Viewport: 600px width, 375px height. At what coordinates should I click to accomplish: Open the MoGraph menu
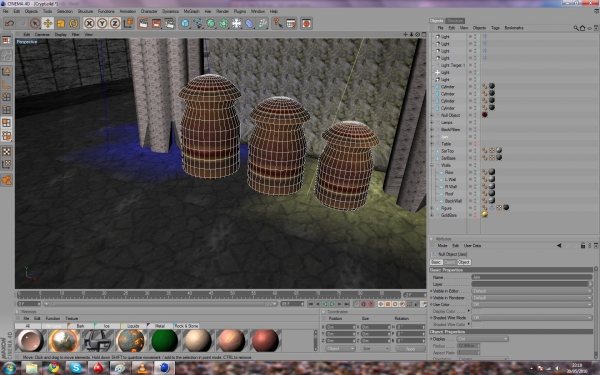tap(191, 11)
